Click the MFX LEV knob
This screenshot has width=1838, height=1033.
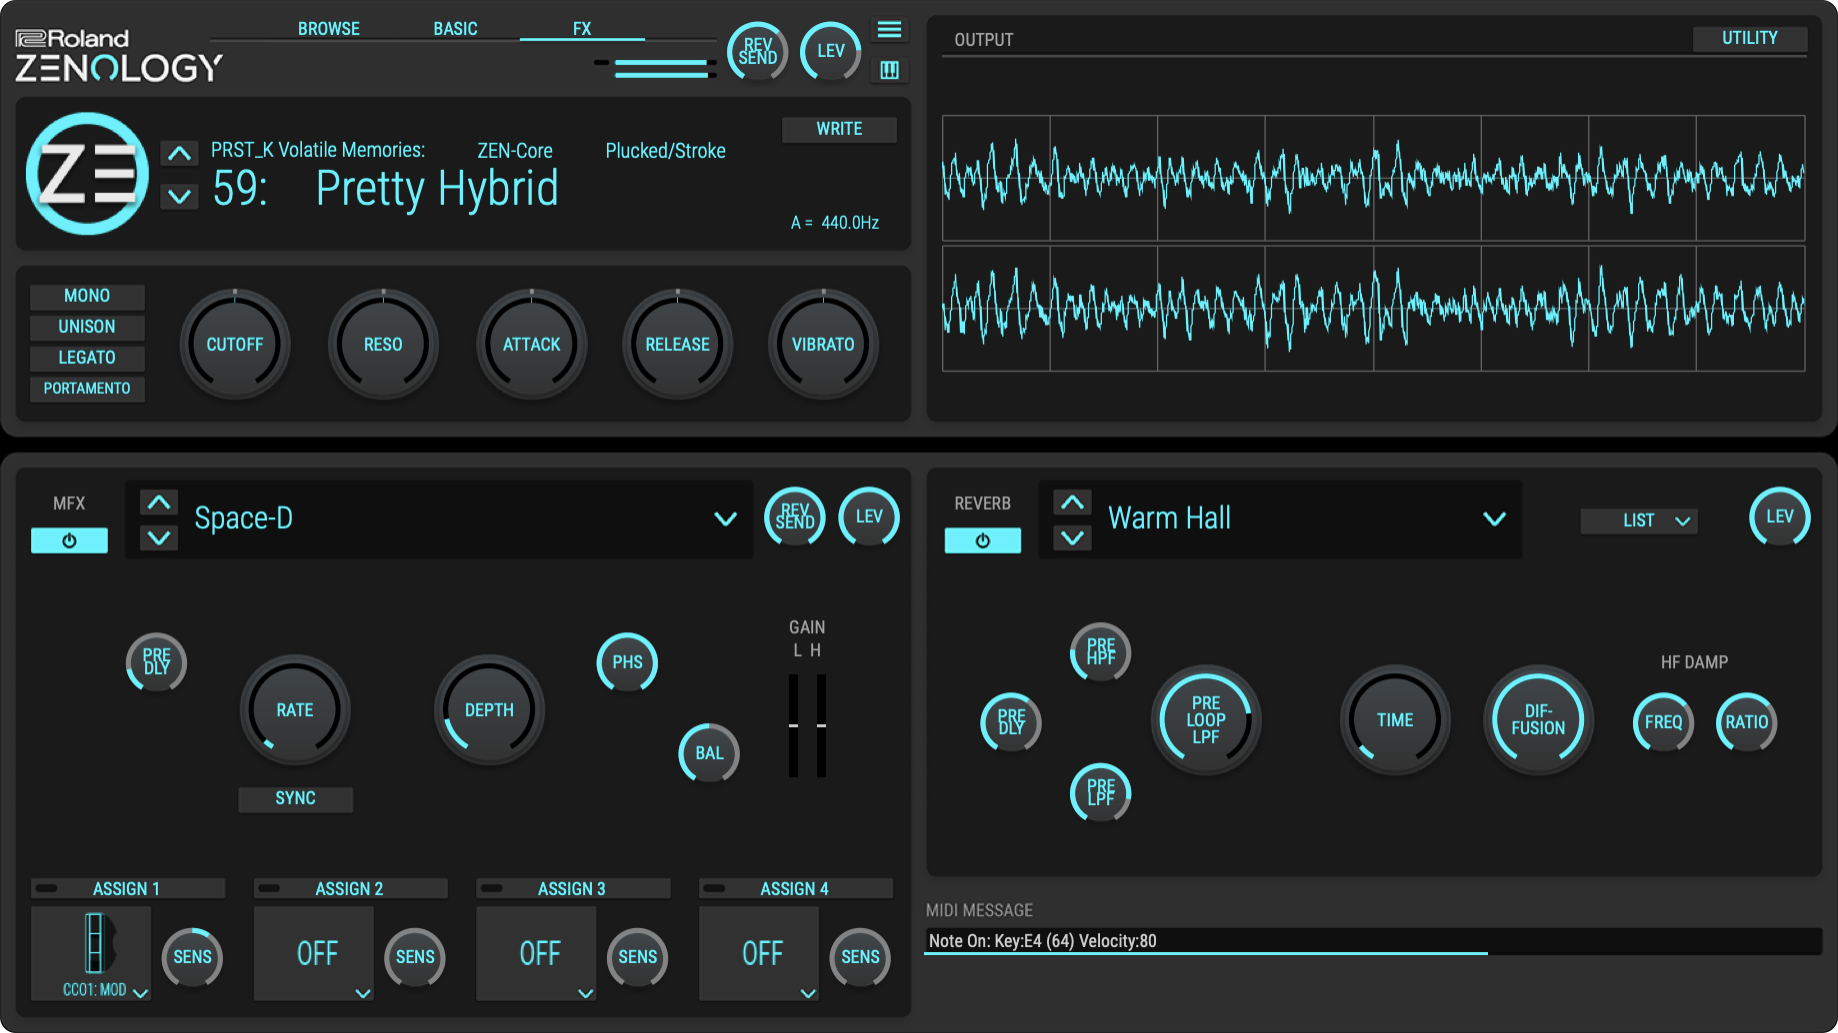869,517
